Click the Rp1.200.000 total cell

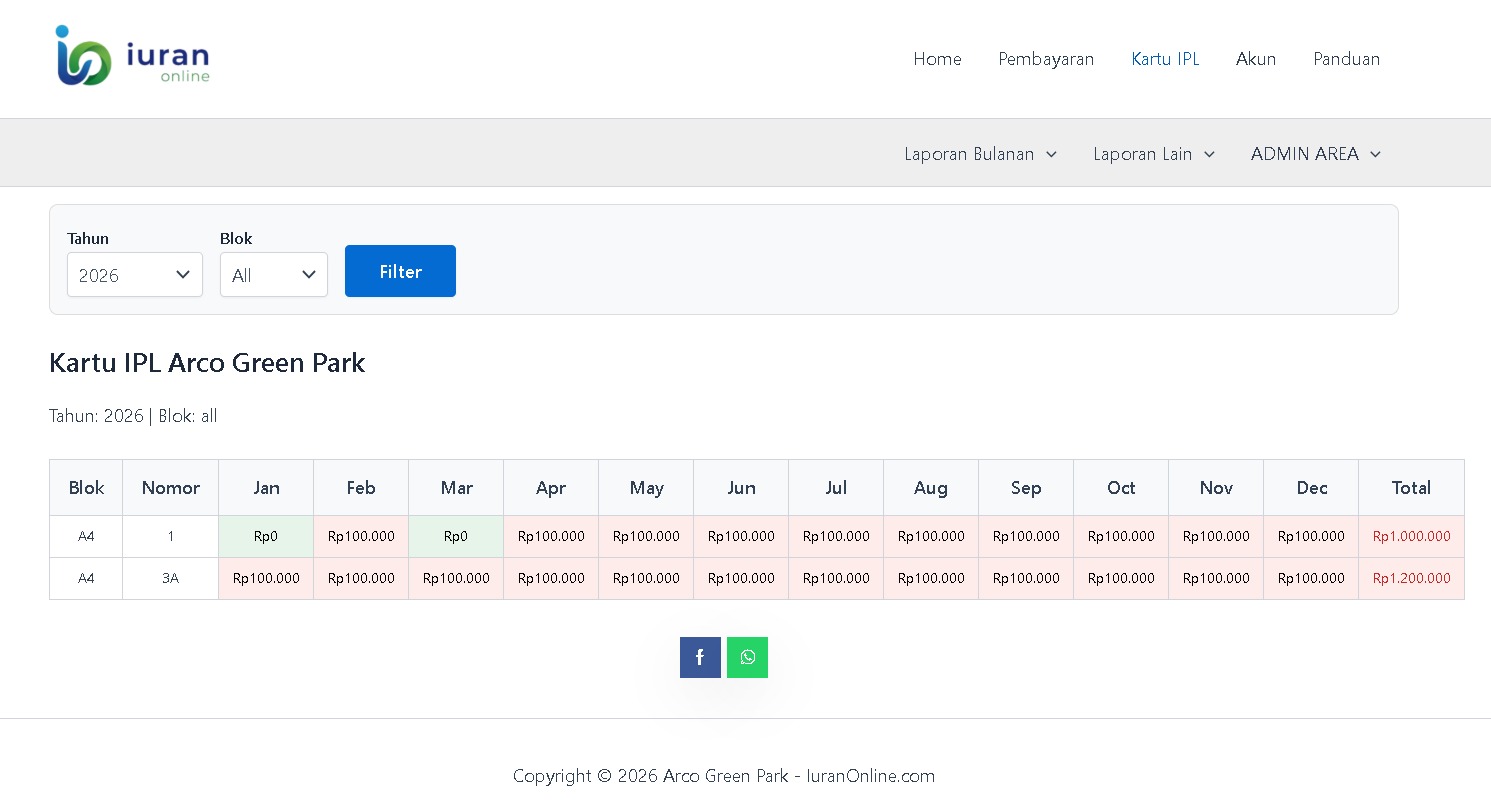tap(1411, 579)
